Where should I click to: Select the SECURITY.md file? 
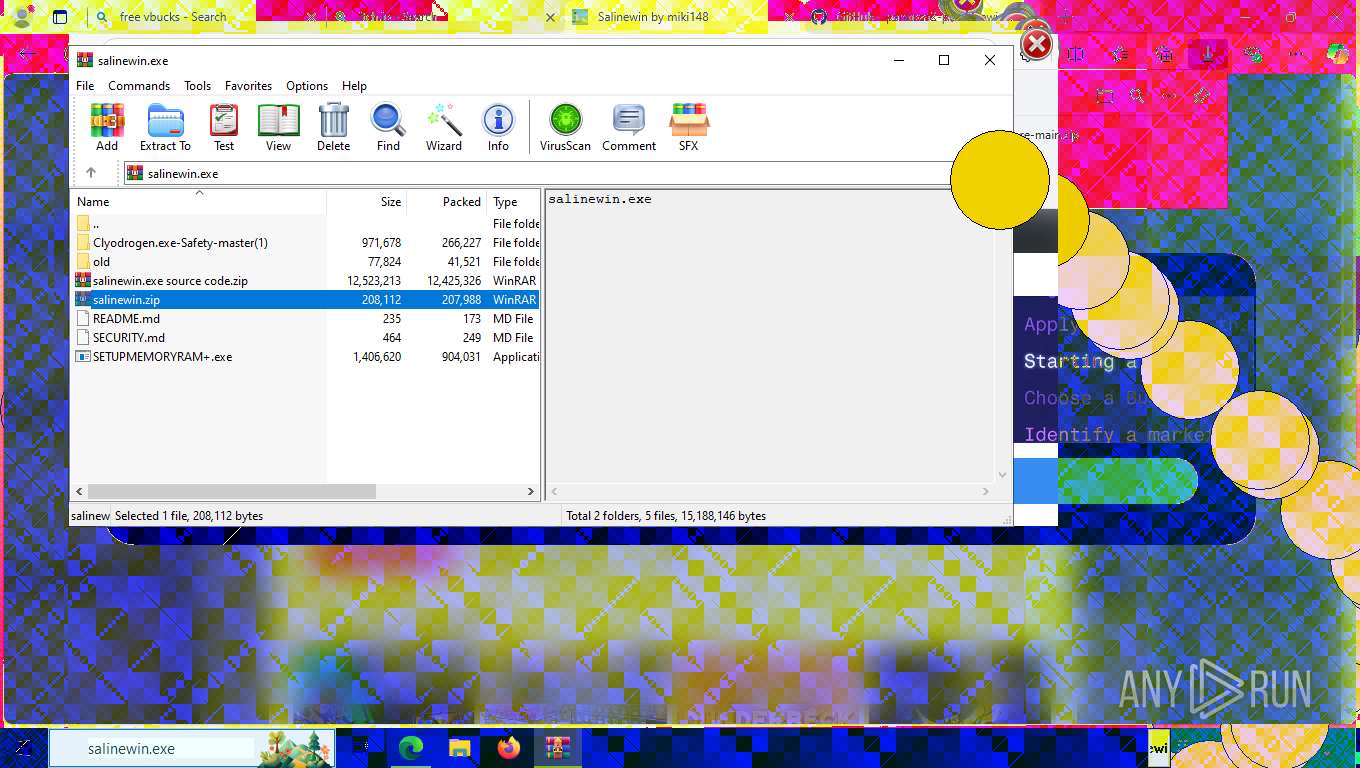(x=306, y=338)
